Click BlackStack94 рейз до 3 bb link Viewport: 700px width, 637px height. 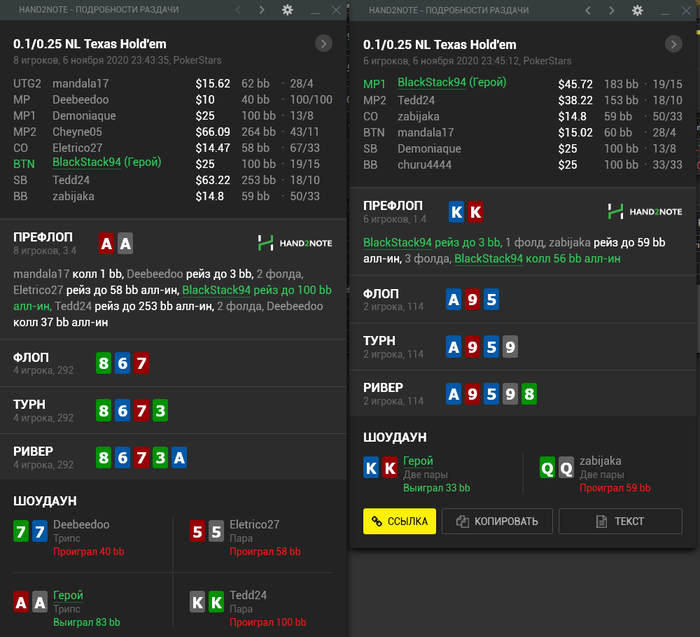(x=433, y=242)
